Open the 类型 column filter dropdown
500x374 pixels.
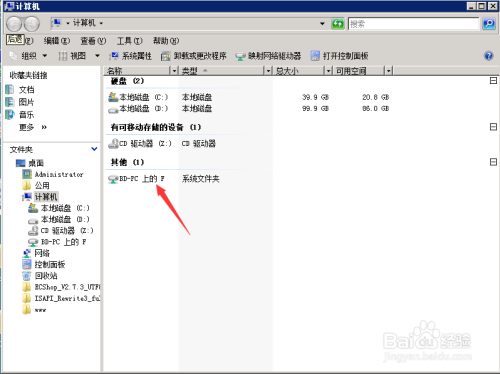click(x=268, y=71)
